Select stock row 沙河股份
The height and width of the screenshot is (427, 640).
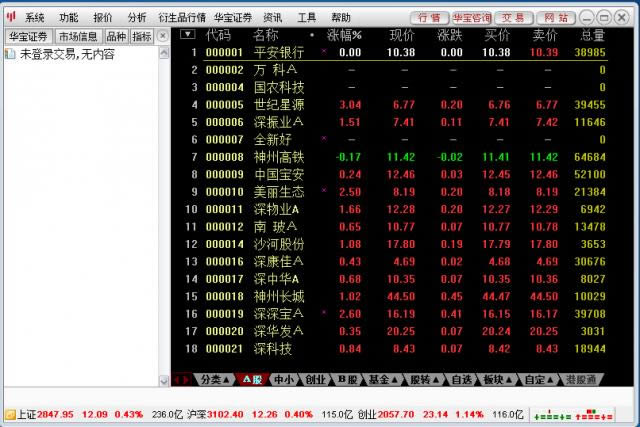tap(394, 244)
